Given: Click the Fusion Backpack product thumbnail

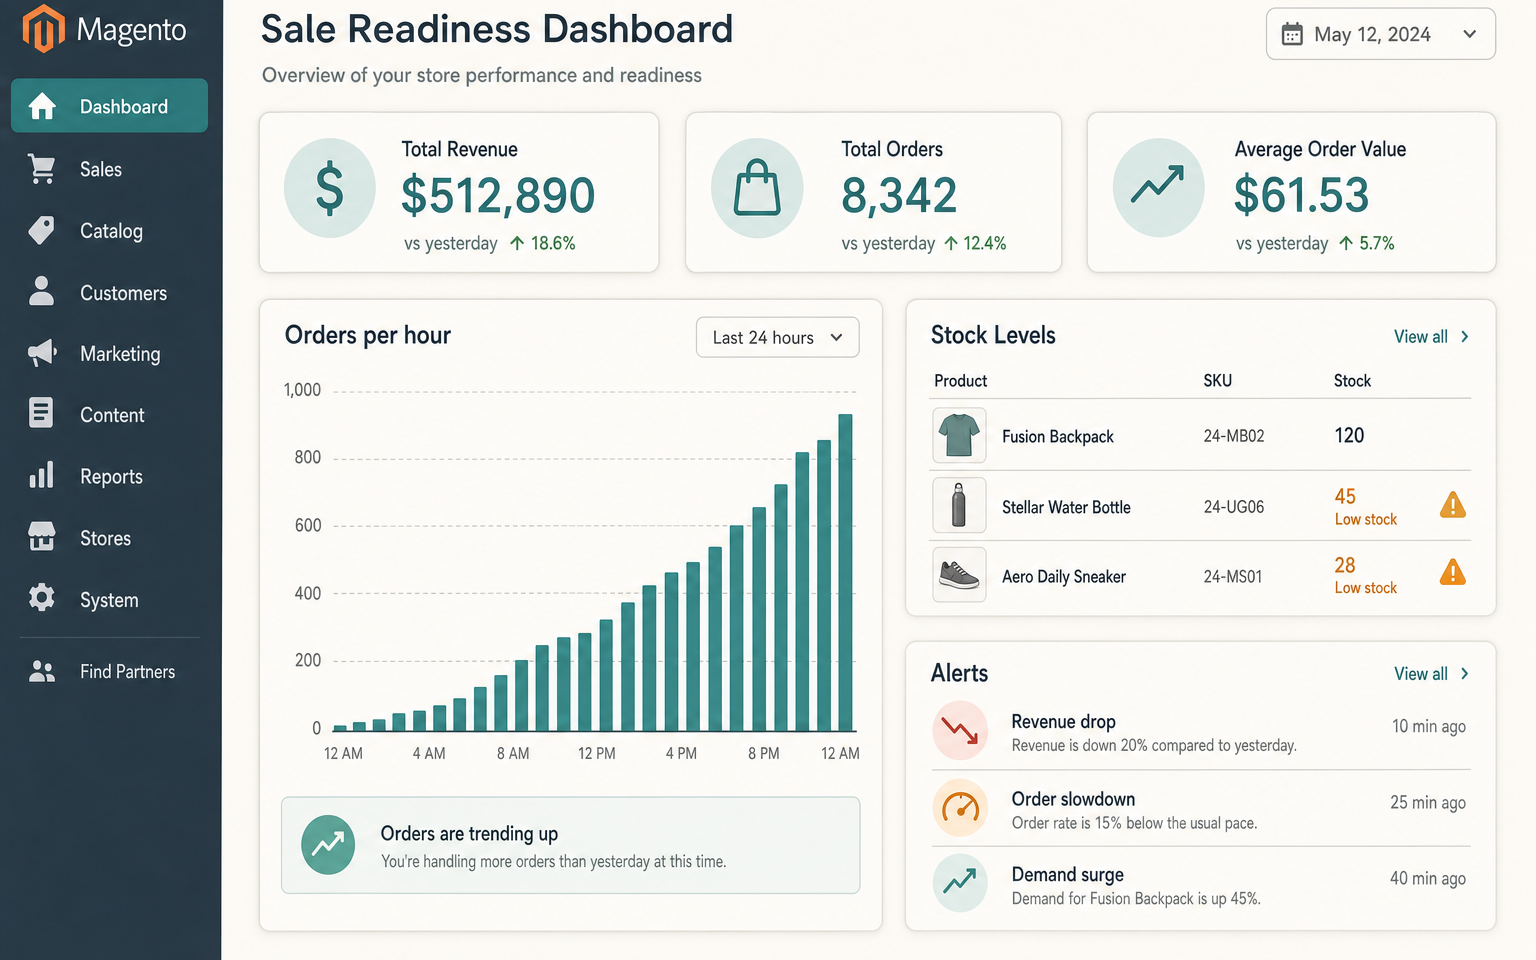Looking at the screenshot, I should [x=959, y=435].
